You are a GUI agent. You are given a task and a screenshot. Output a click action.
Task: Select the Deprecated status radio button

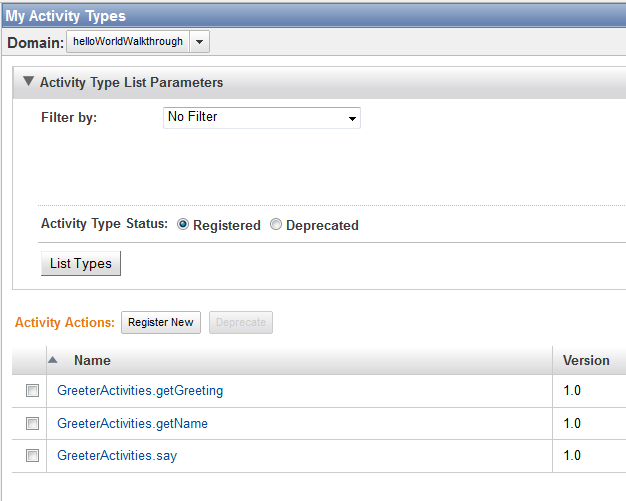(x=276, y=225)
